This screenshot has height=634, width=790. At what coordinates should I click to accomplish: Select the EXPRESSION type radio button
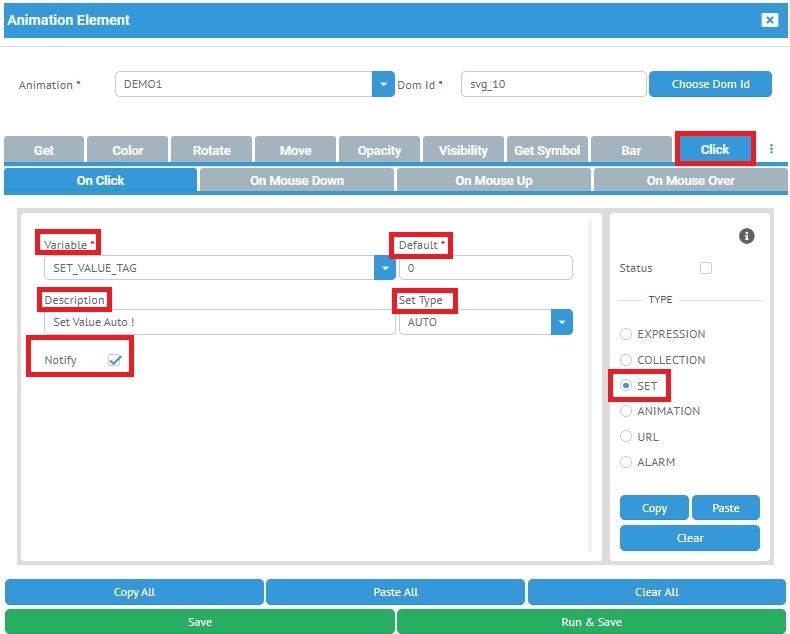coord(627,334)
